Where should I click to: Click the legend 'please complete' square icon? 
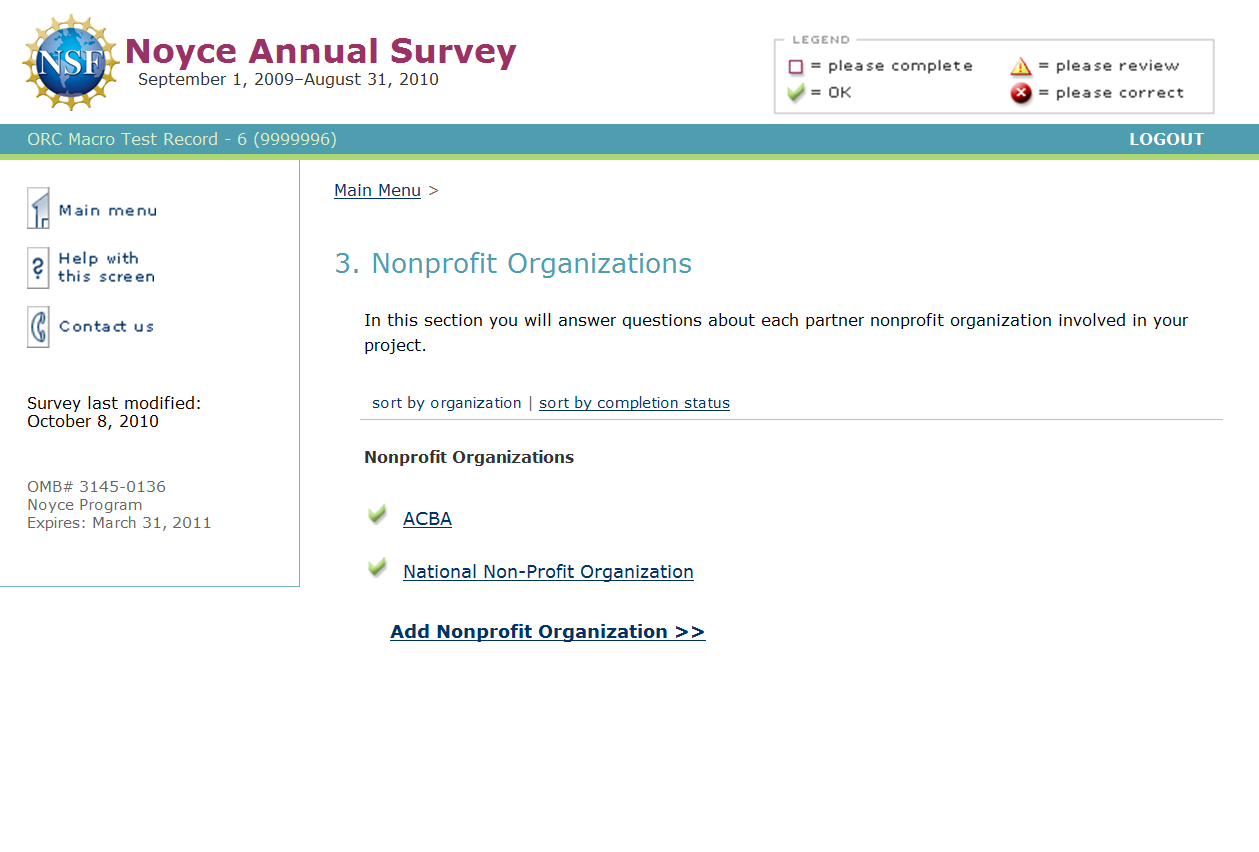pos(796,67)
